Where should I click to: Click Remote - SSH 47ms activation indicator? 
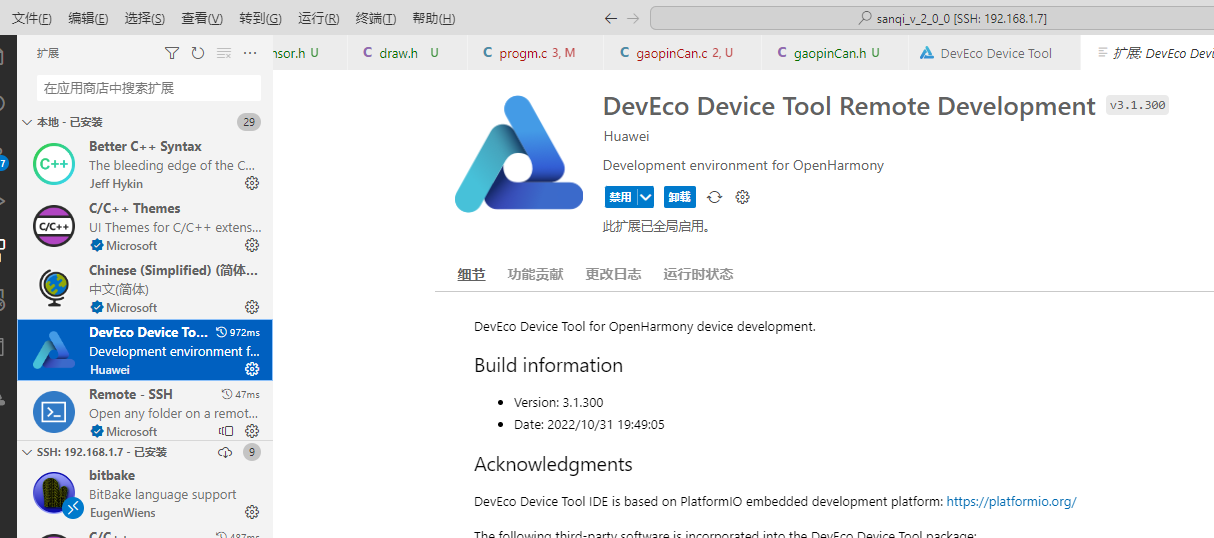click(240, 394)
